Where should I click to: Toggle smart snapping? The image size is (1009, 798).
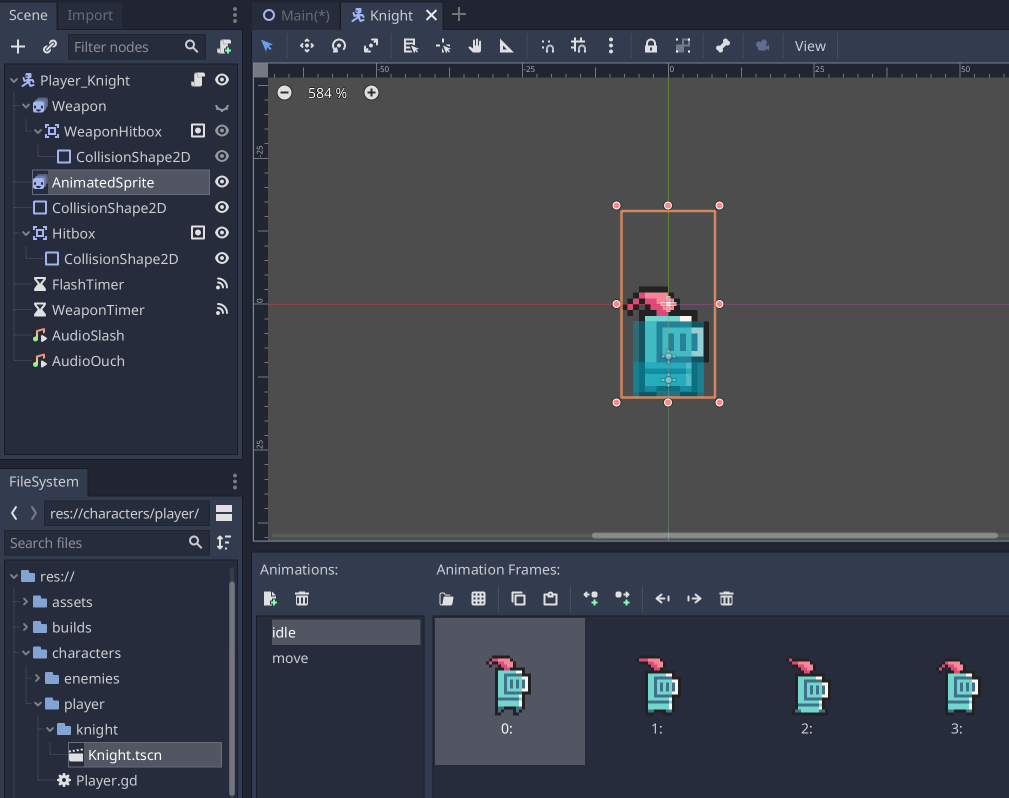point(547,46)
